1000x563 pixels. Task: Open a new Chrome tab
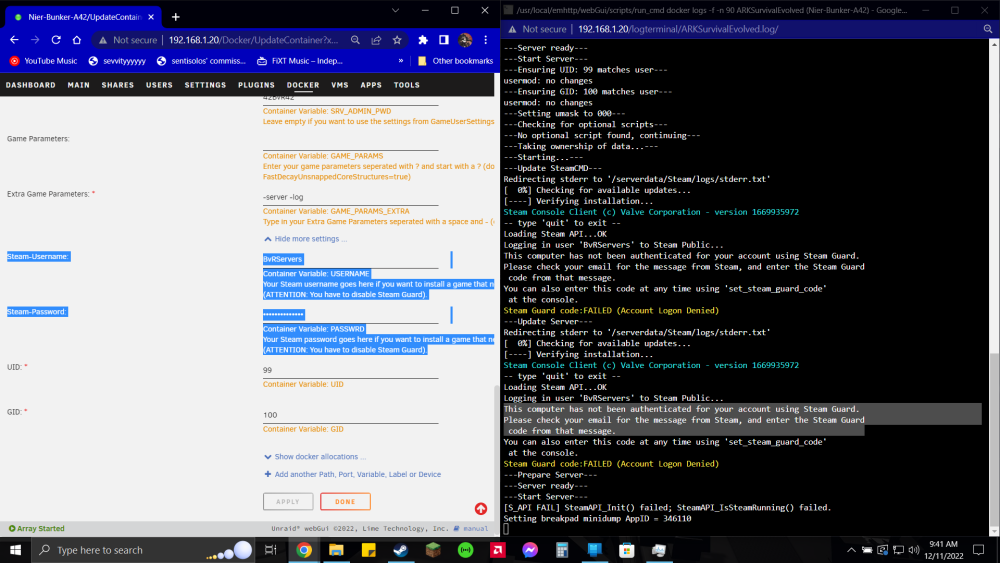(175, 17)
